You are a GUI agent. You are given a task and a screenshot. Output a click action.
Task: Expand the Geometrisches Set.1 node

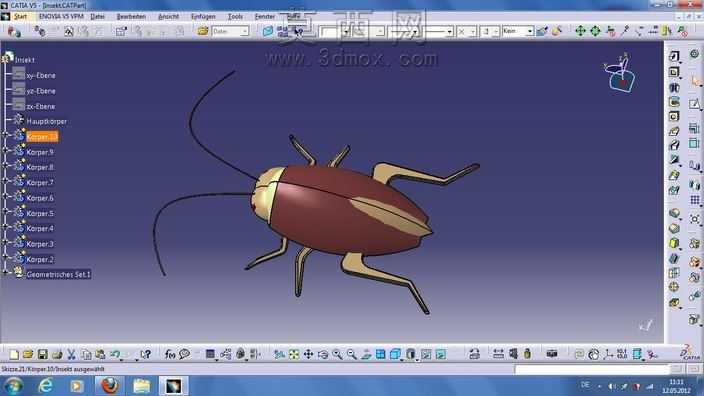pos(5,272)
